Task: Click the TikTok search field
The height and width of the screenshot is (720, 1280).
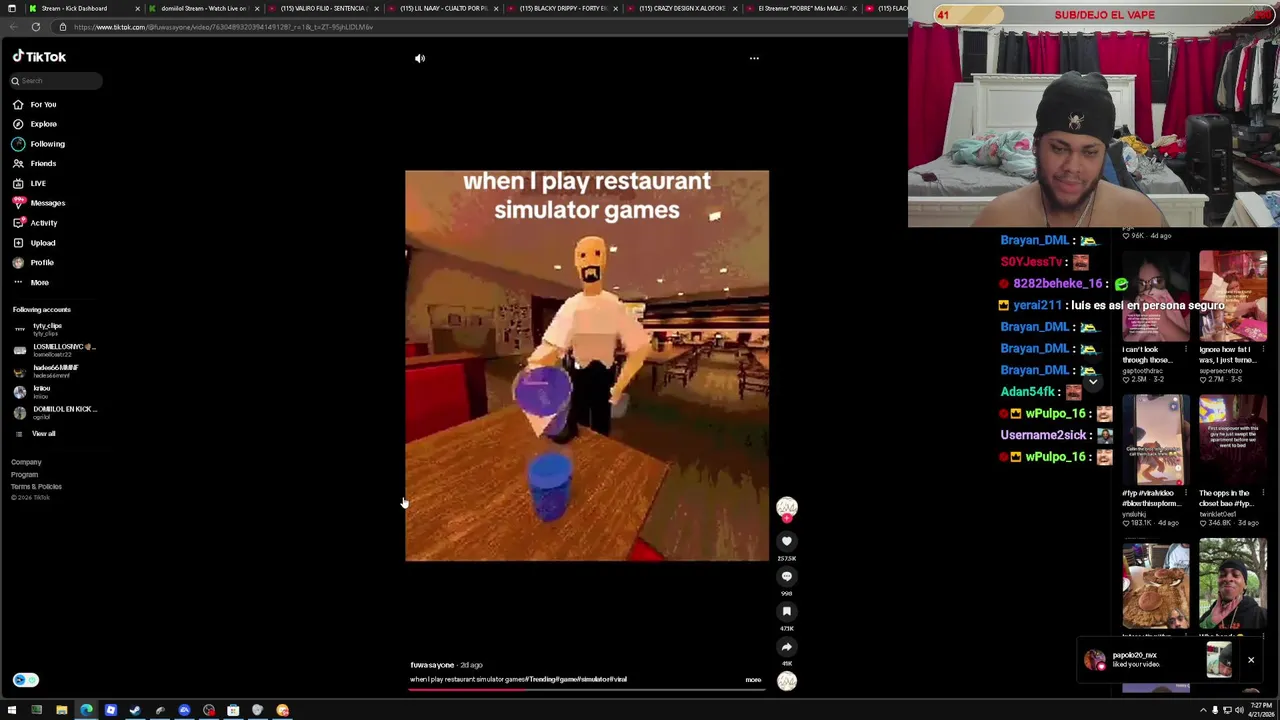Action: pos(55,81)
